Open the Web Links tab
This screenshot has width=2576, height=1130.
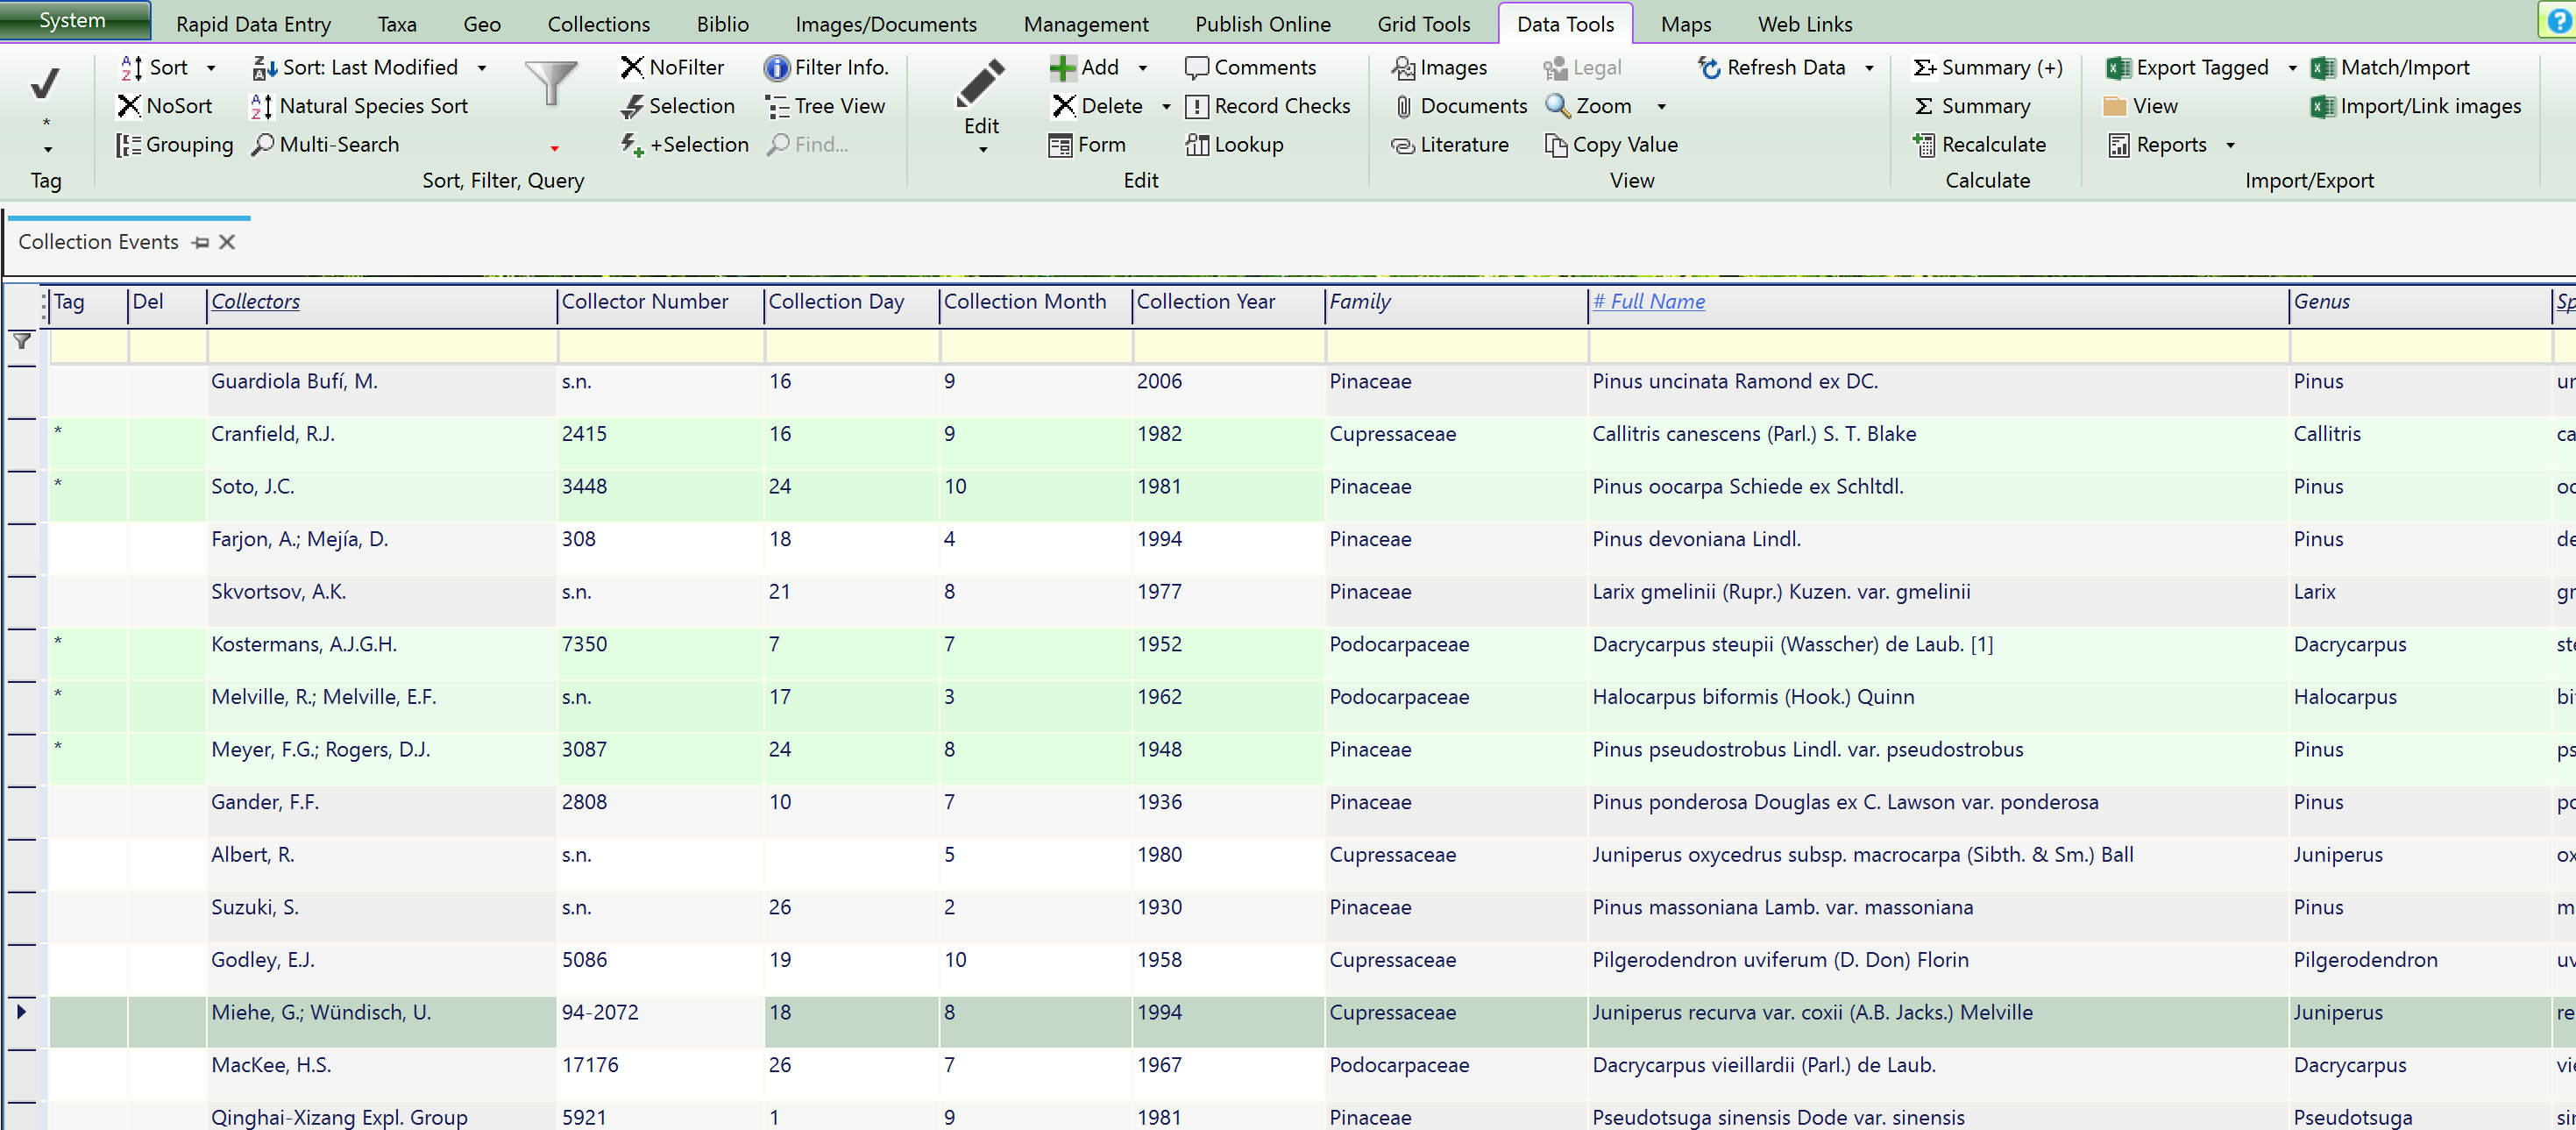pyautogui.click(x=1804, y=24)
